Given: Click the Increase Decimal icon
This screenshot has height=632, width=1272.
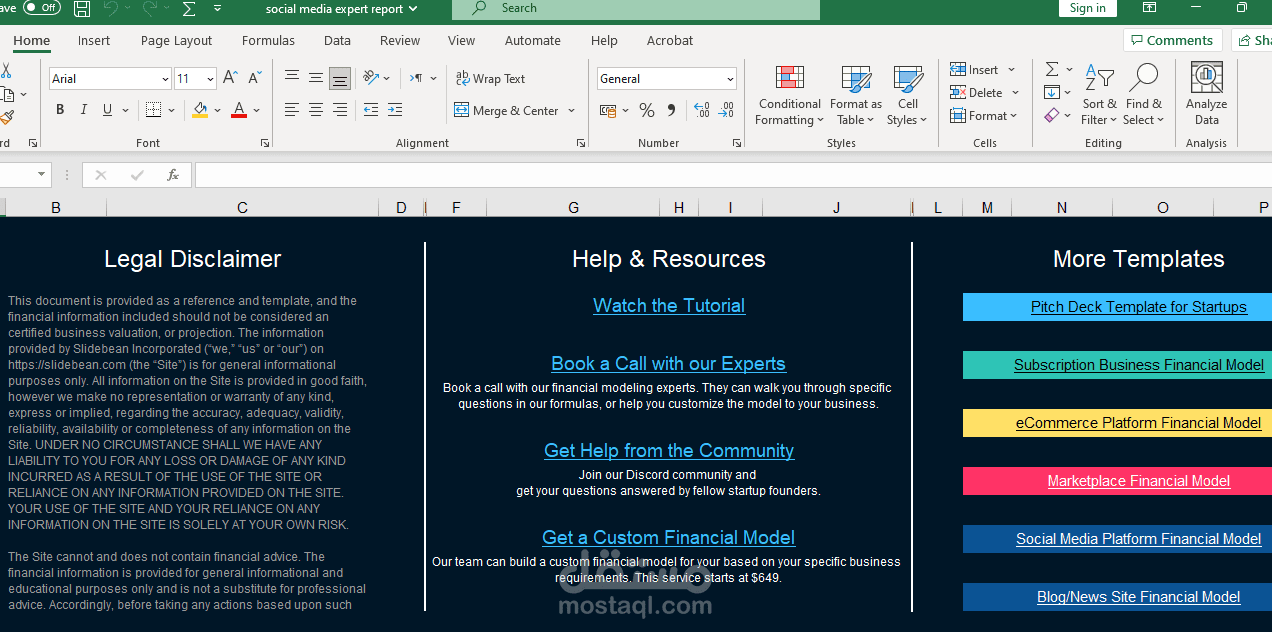Looking at the screenshot, I should tap(701, 110).
